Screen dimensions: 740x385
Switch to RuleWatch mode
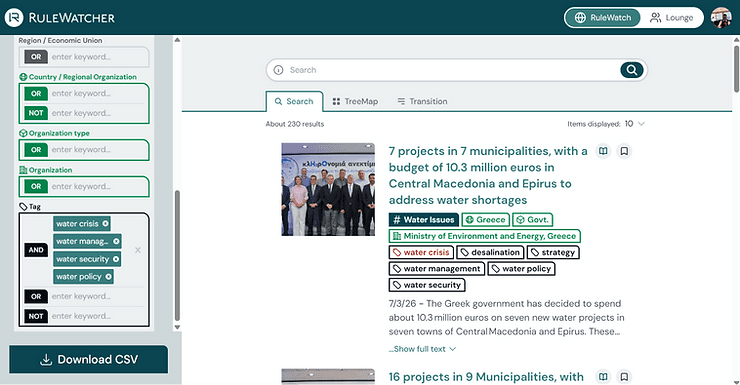coord(603,17)
